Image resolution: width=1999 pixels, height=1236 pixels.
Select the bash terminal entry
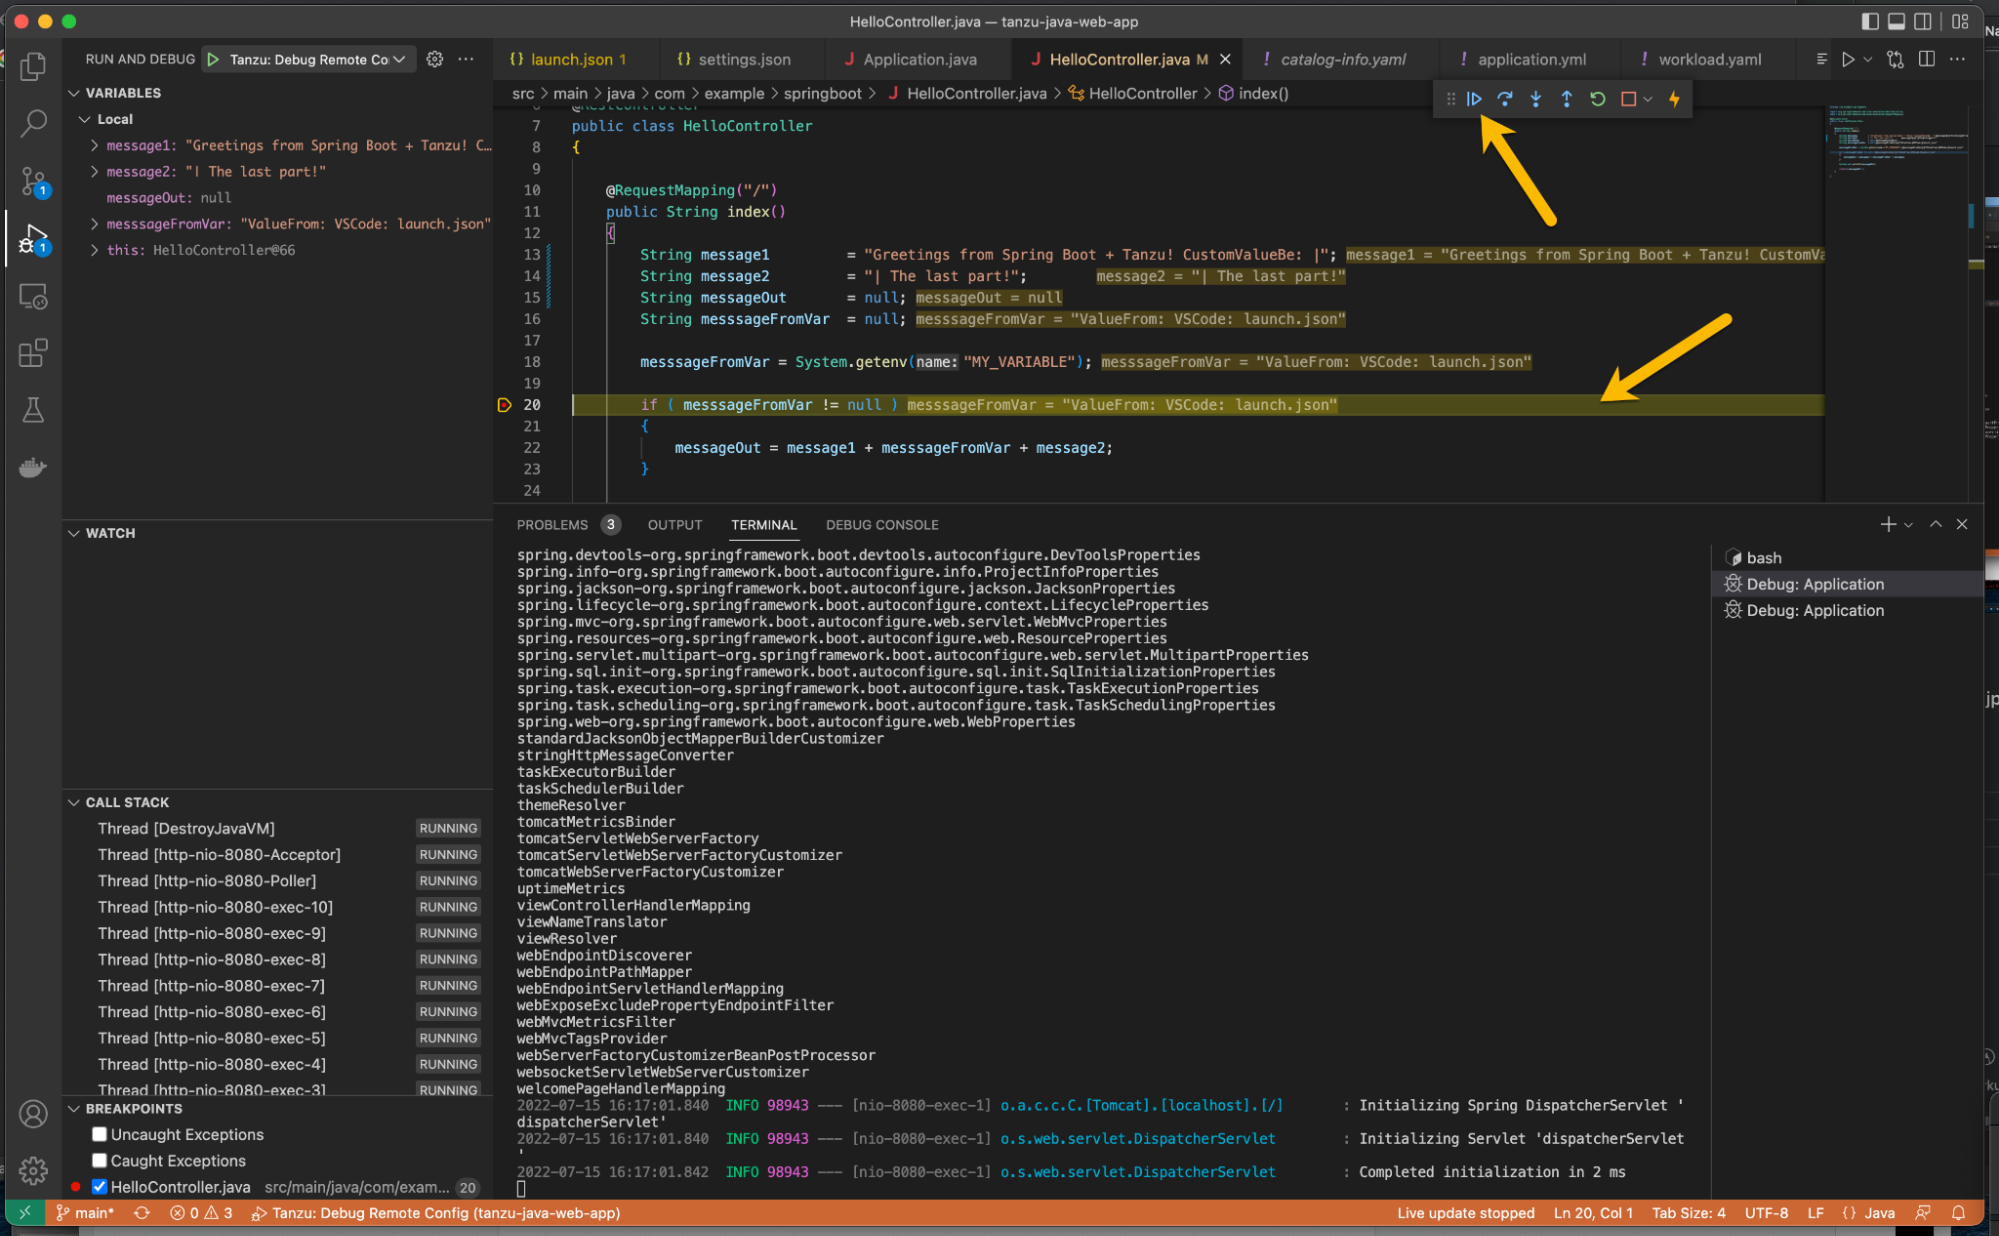(x=1763, y=558)
